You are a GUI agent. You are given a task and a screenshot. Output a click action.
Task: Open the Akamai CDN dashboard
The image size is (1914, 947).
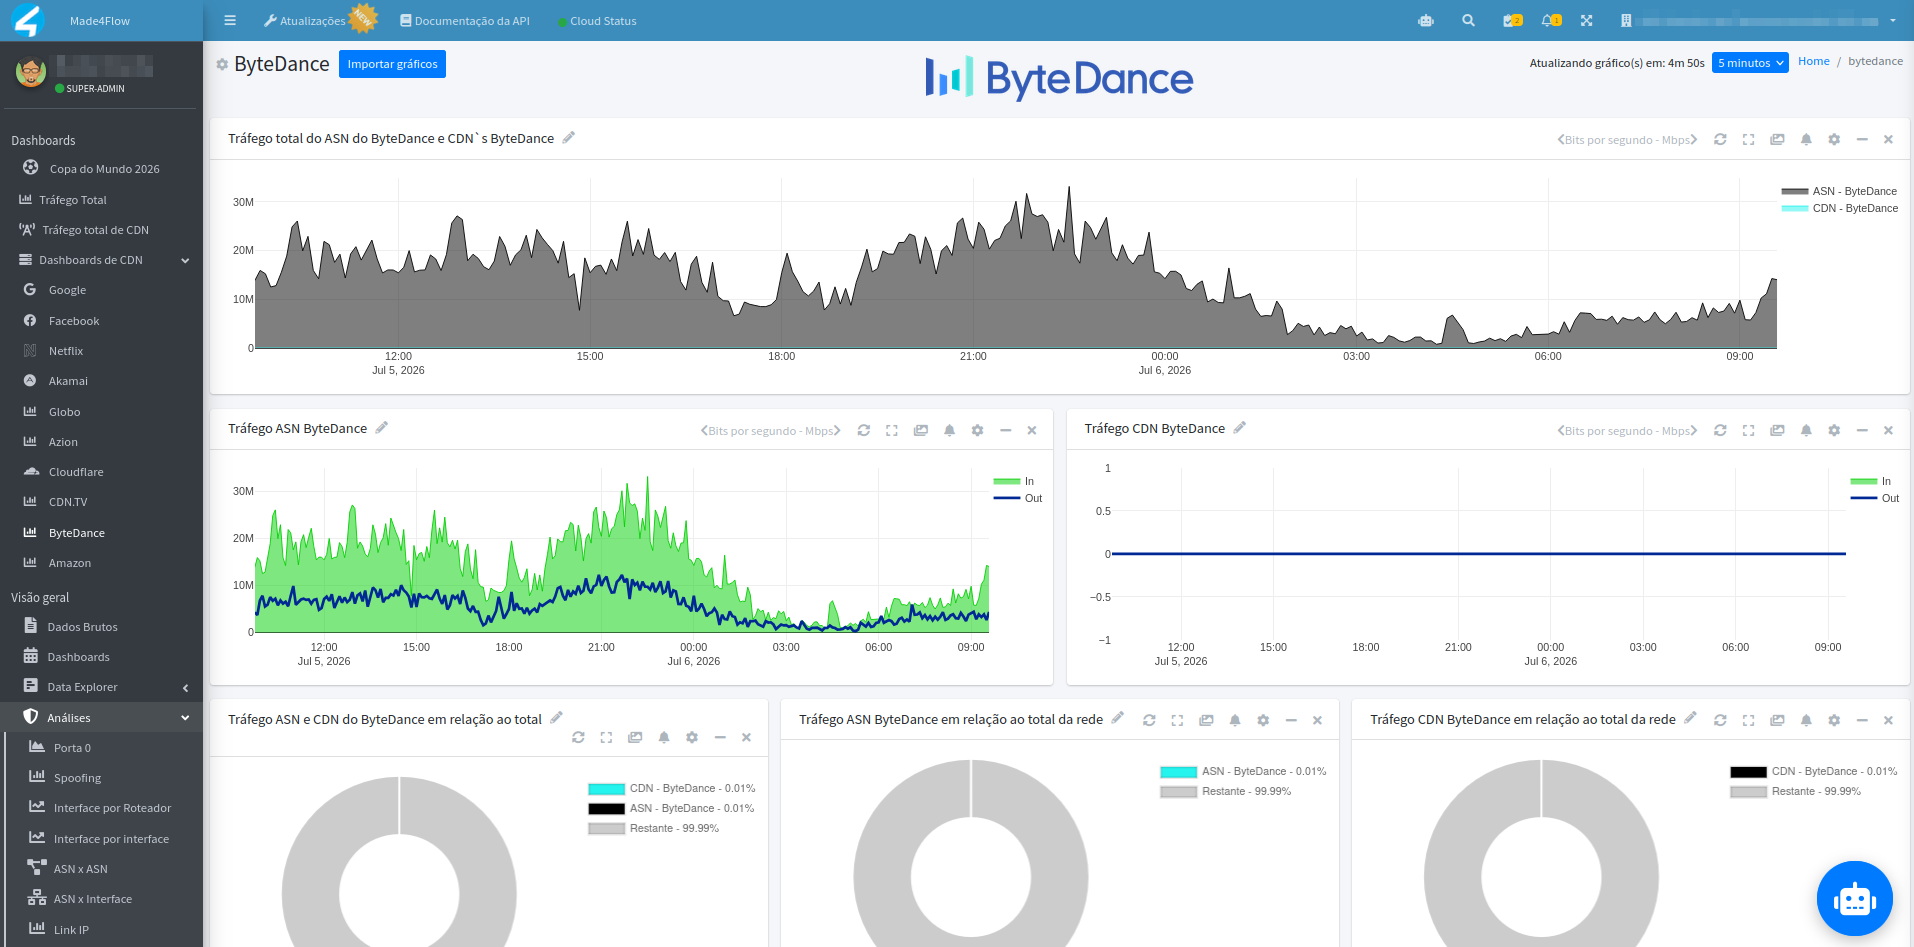pyautogui.click(x=68, y=381)
